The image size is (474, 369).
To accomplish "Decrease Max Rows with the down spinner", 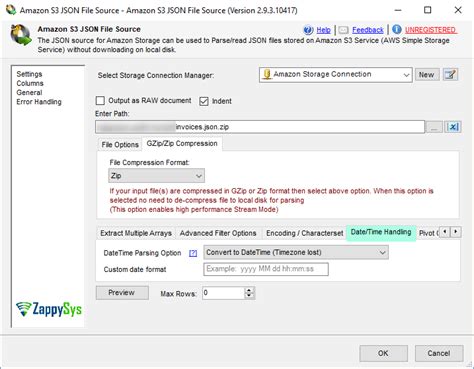I will [x=249, y=296].
